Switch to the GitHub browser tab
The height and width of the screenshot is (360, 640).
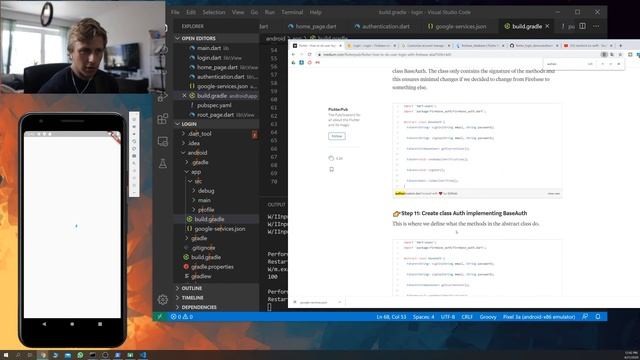tap(533, 46)
